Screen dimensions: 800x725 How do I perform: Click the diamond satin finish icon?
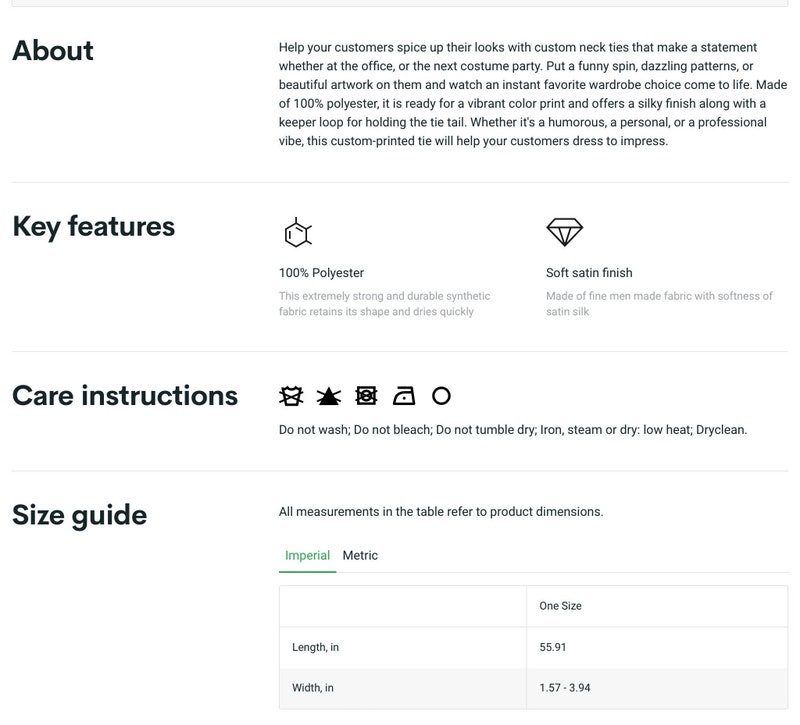click(564, 232)
